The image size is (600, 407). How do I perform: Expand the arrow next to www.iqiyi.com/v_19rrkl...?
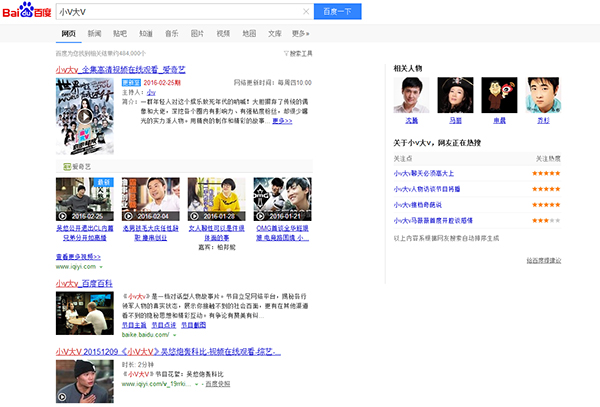pyautogui.click(x=196, y=384)
